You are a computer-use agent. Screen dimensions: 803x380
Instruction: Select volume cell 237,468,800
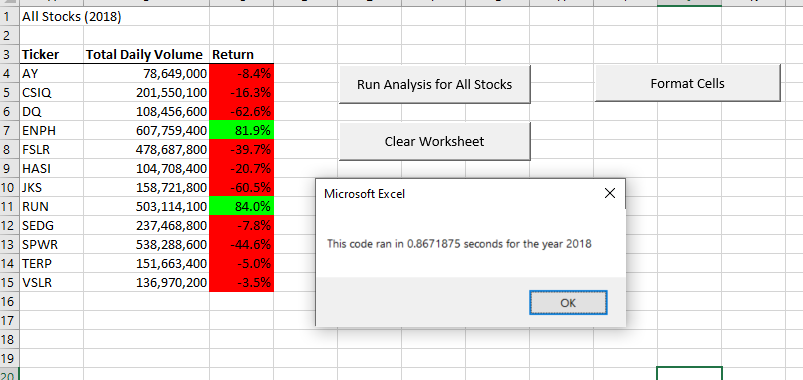pyautogui.click(x=146, y=225)
